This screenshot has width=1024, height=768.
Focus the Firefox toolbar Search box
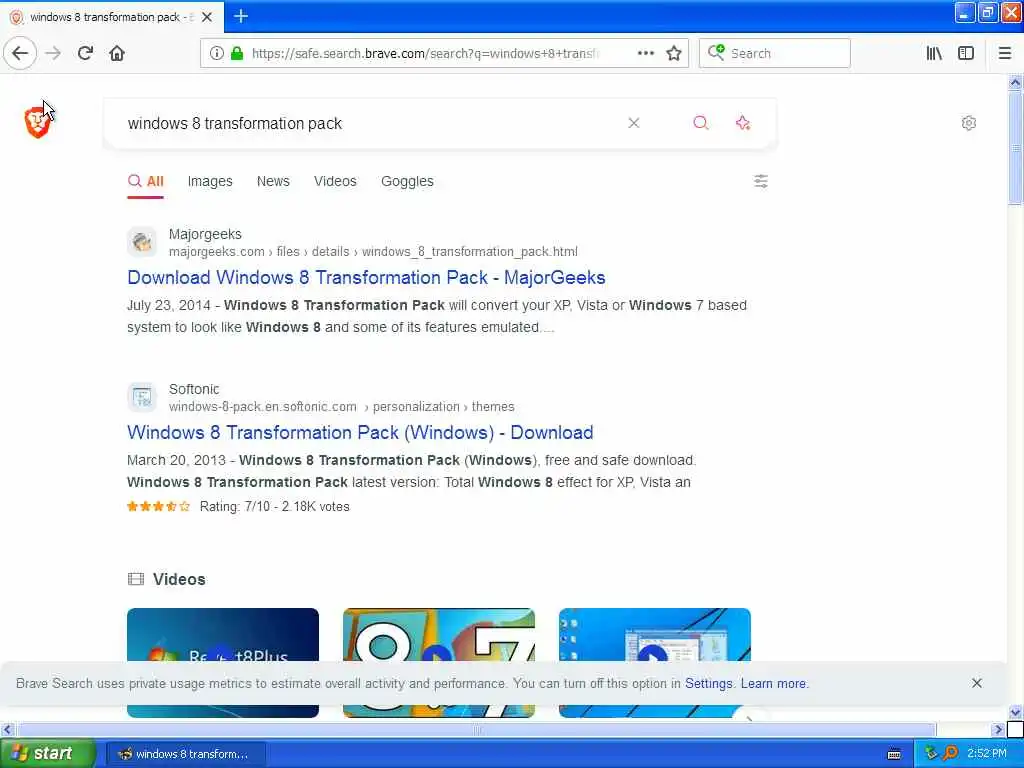775,53
